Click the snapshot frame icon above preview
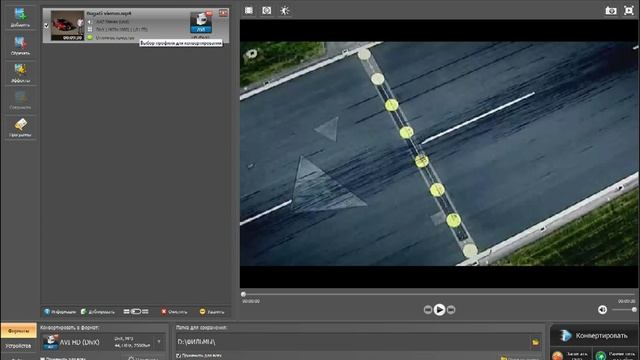 [x=267, y=11]
